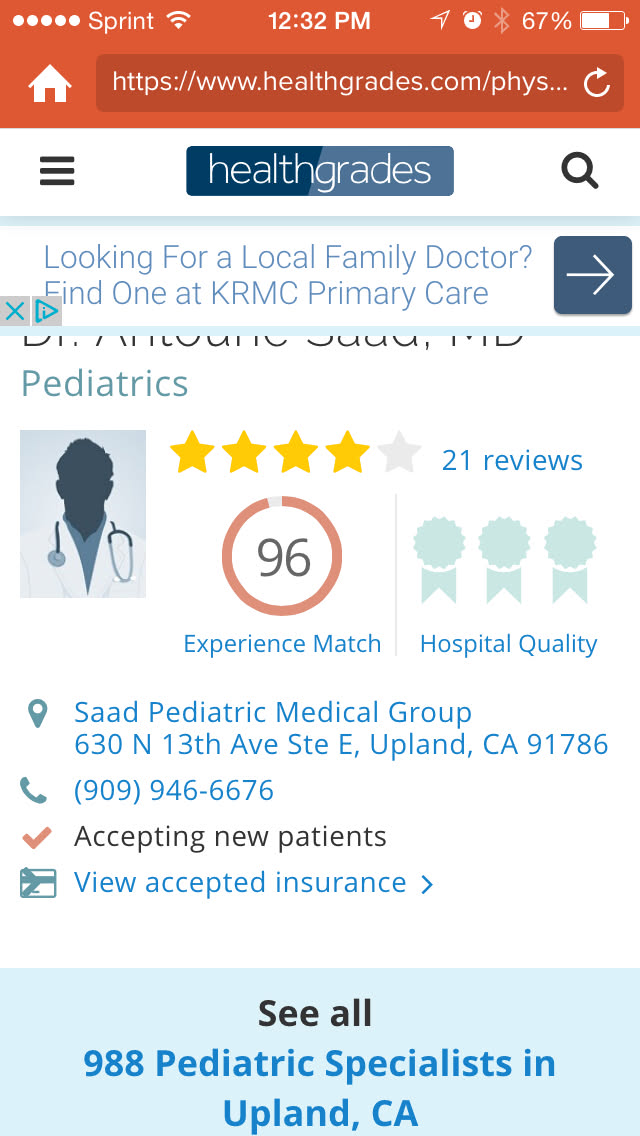The width and height of the screenshot is (640, 1136).
Task: Tap the Saad Pediatric Medical Group address
Action: [340, 729]
